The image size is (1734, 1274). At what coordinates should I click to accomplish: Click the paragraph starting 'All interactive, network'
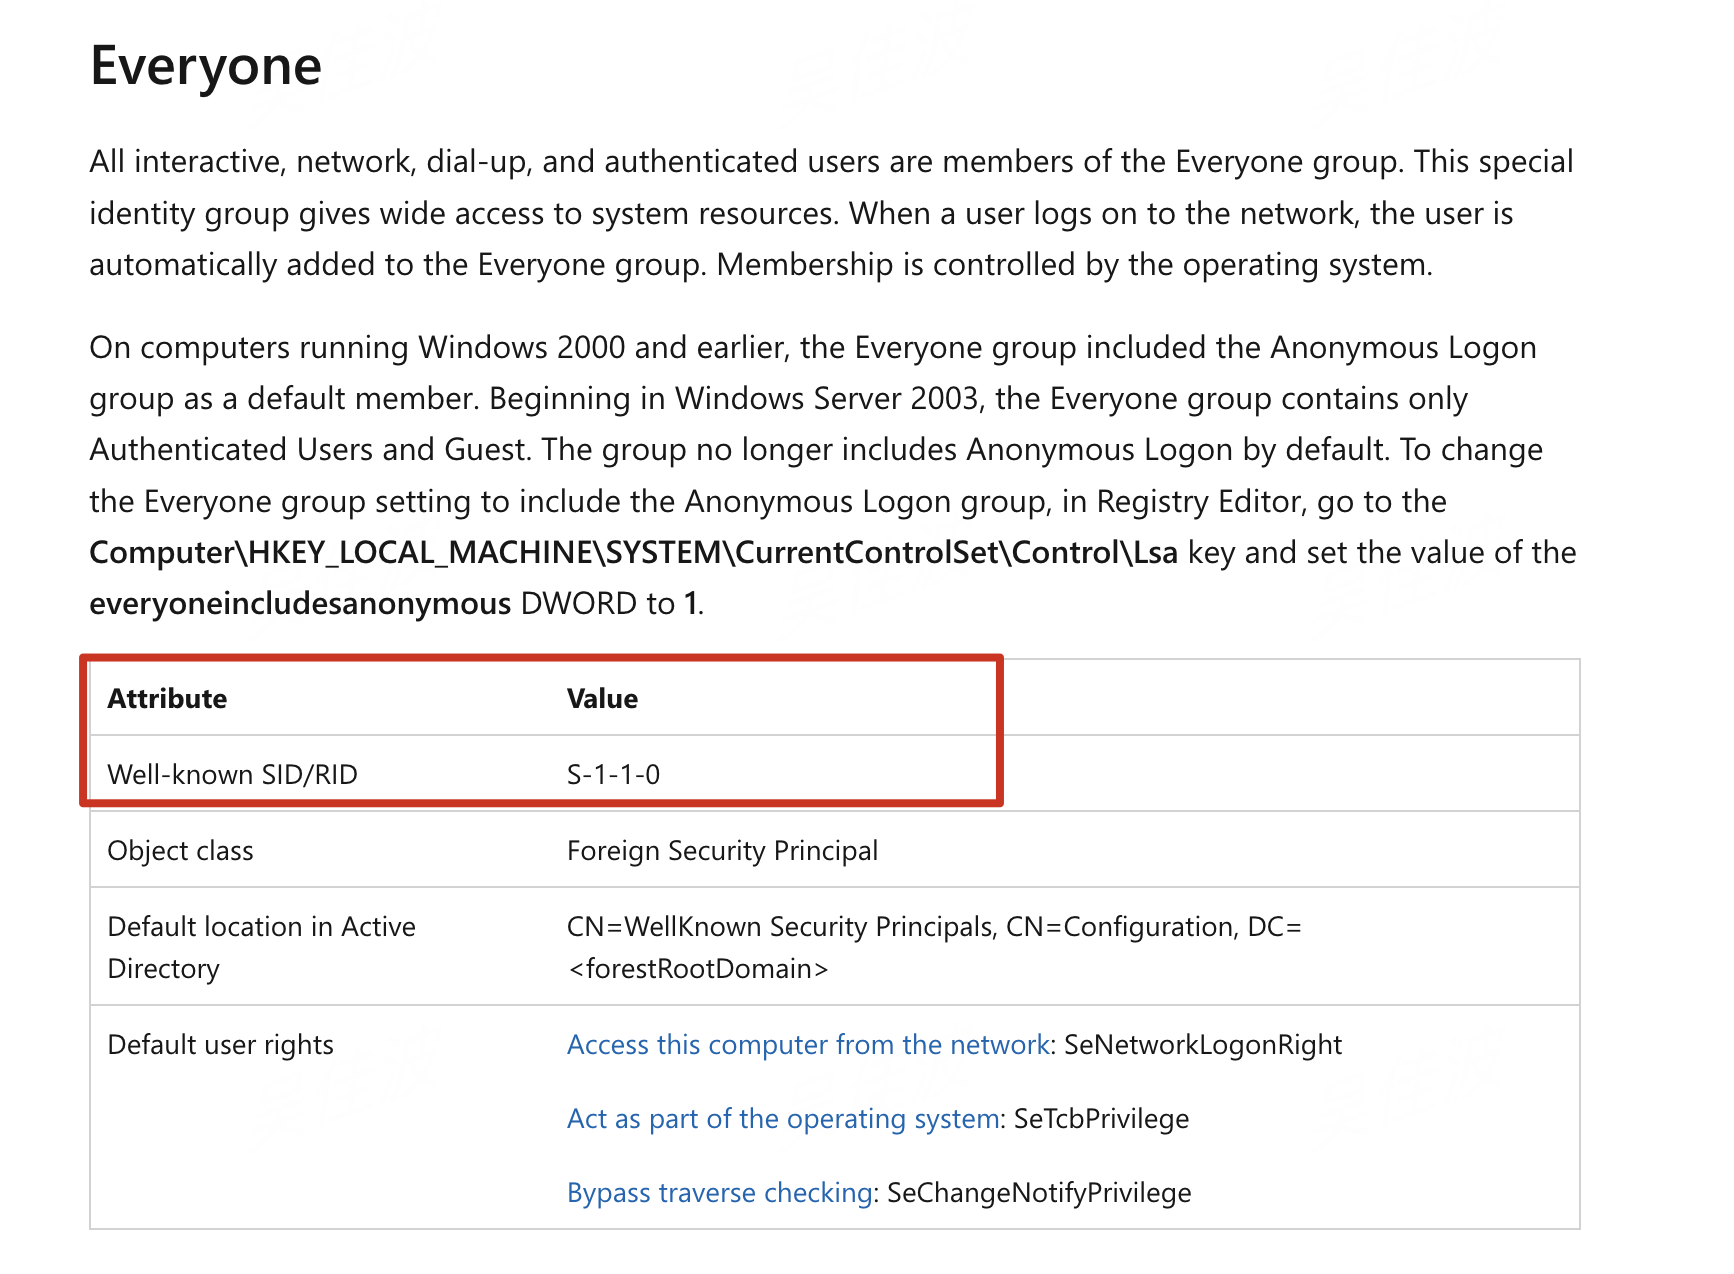pyautogui.click(x=832, y=213)
